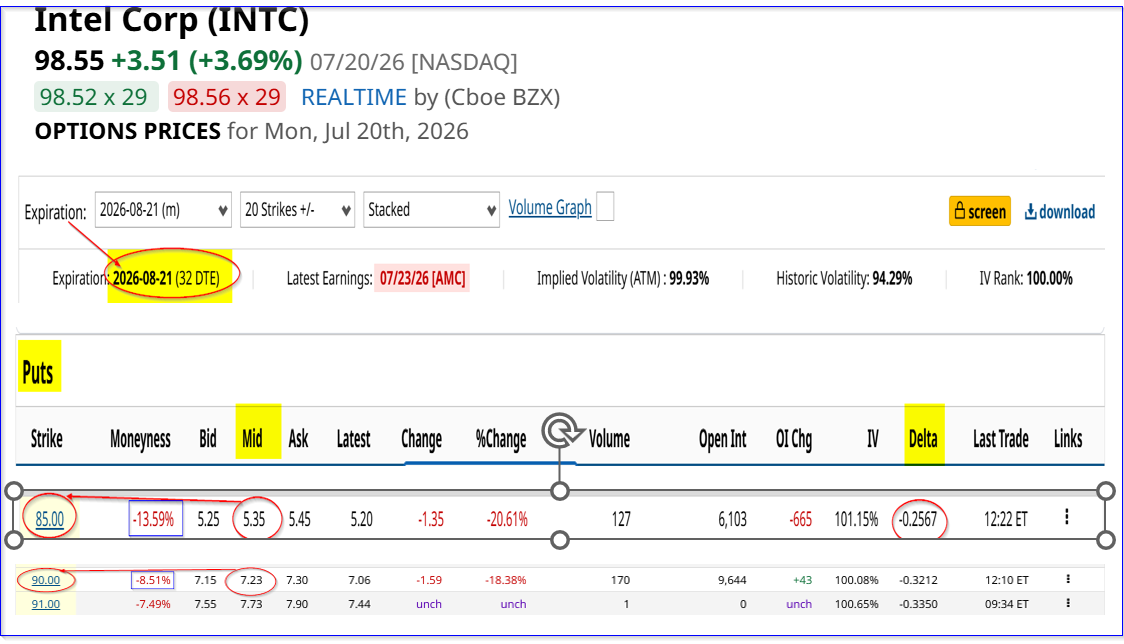The width and height of the screenshot is (1124, 644).
Task: Click the latest earnings date 07/23/26 [AMC]
Action: (422, 278)
